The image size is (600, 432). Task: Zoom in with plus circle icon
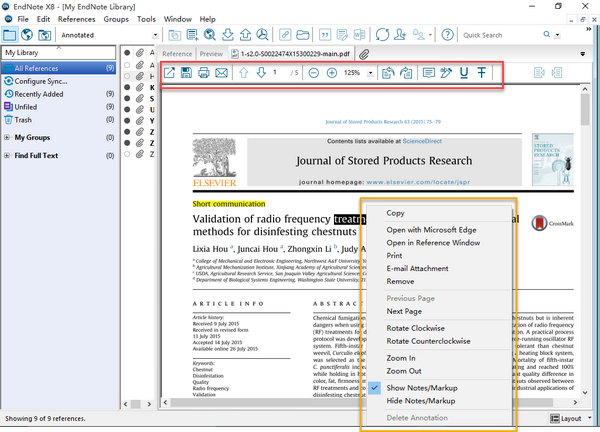(332, 73)
